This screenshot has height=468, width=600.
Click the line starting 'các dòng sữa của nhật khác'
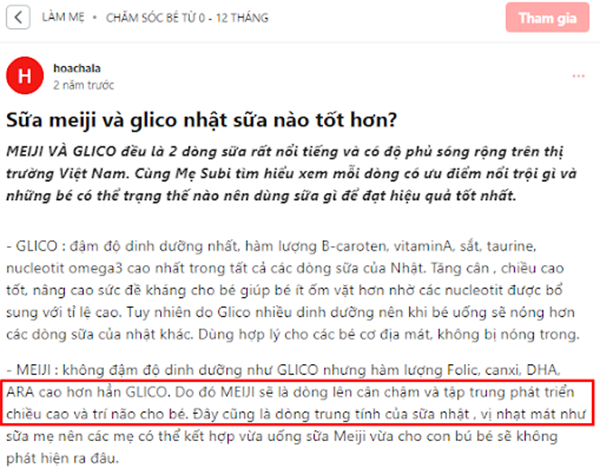pos(293,334)
